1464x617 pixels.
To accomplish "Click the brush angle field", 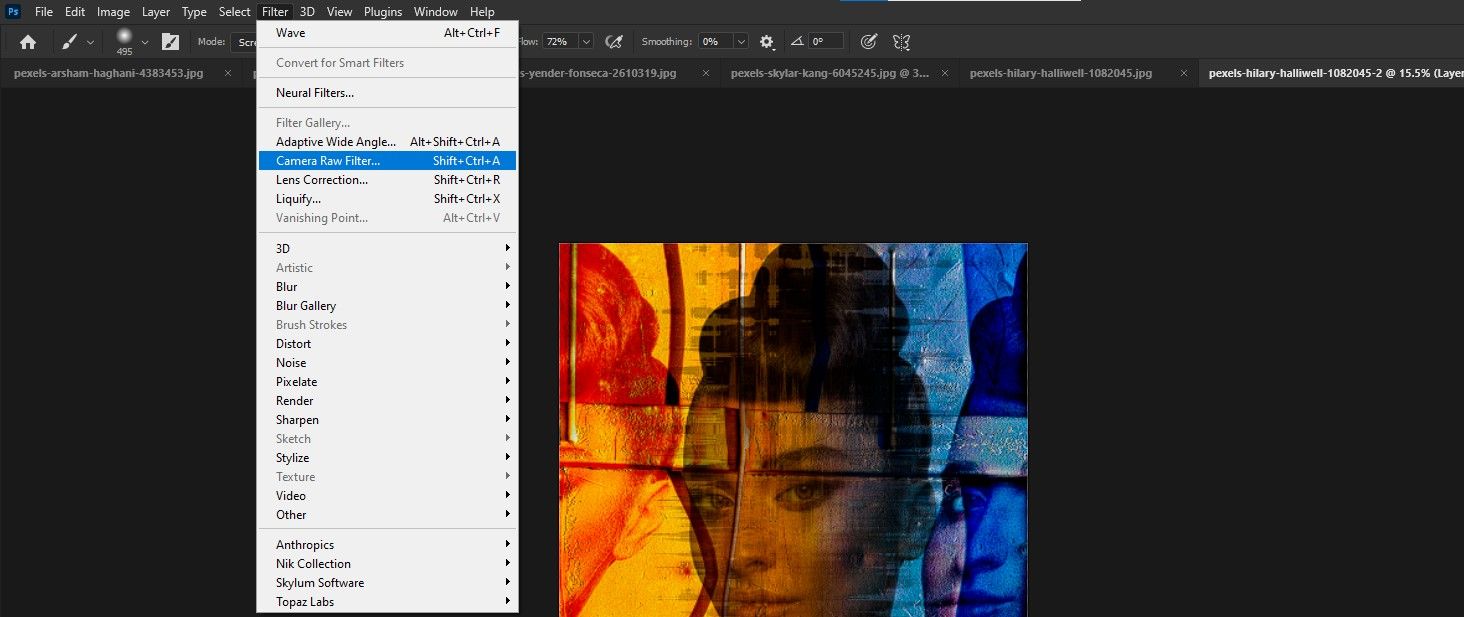I will 826,41.
